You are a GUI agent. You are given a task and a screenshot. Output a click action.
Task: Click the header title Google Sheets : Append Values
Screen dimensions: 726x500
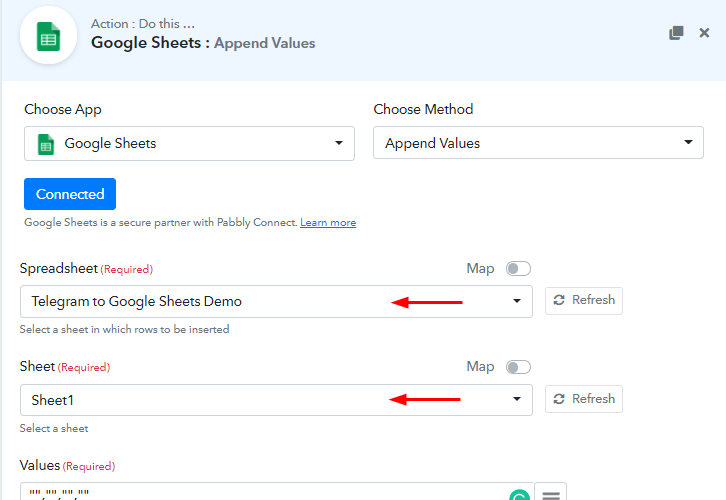point(203,43)
